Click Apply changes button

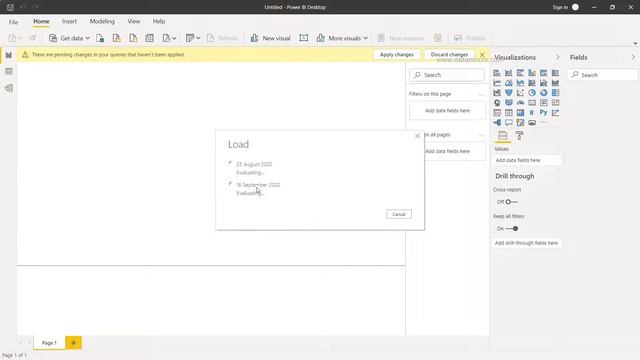396,54
